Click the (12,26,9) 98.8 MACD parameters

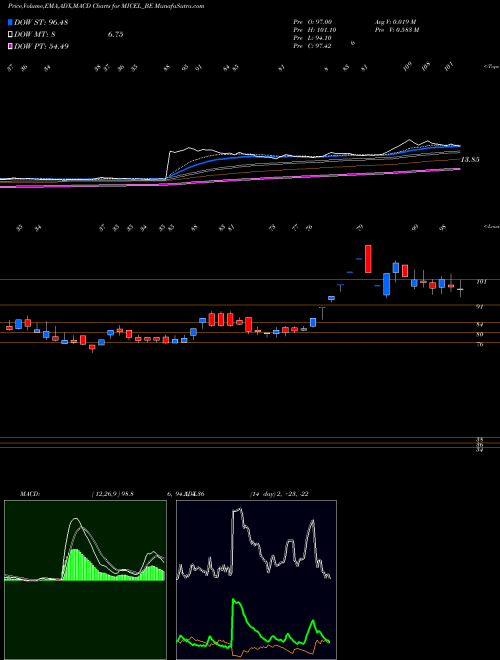[112, 494]
